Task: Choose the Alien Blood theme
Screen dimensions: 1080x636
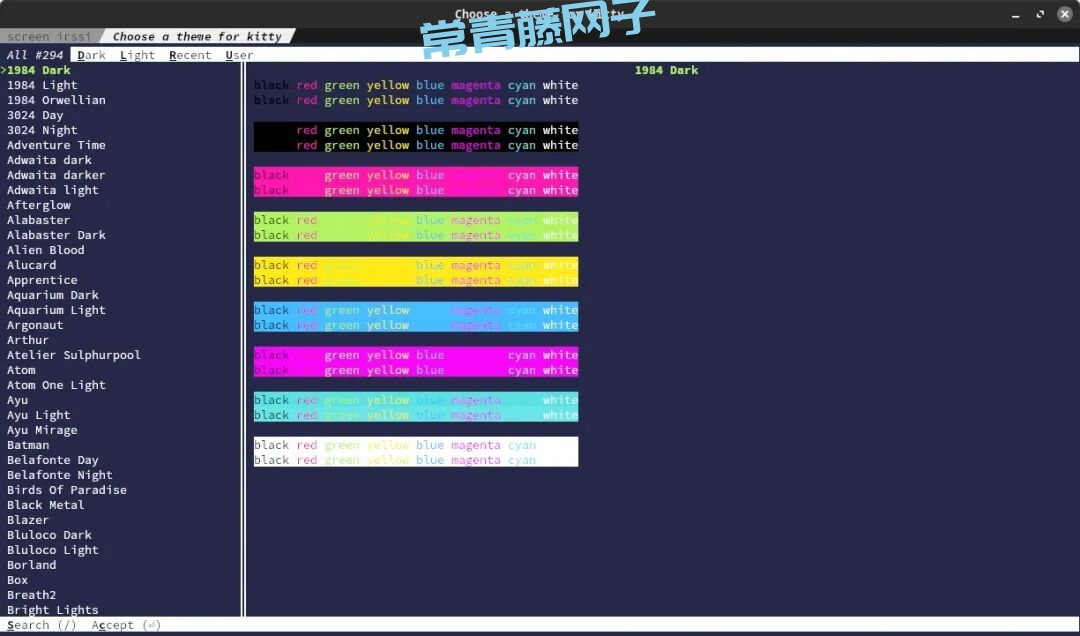Action: point(46,250)
